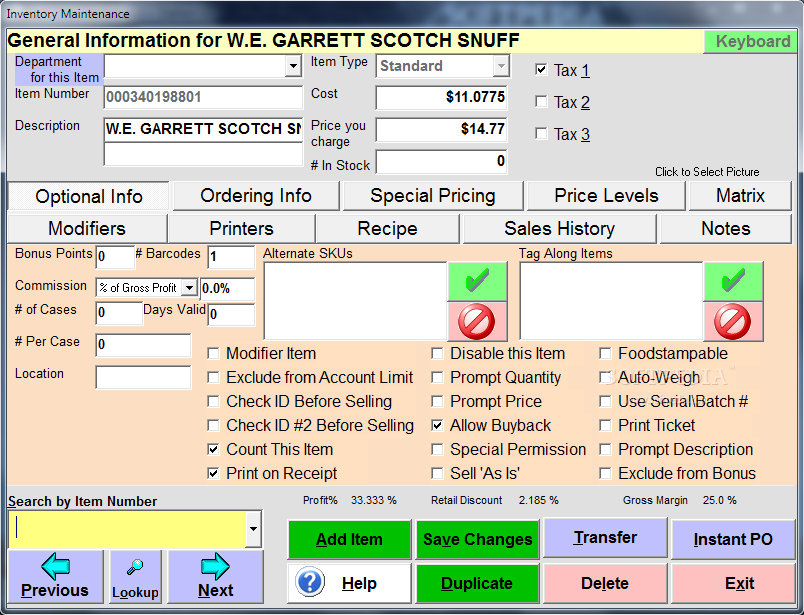Go to Next item with right arrow
The image size is (804, 615).
(x=216, y=577)
